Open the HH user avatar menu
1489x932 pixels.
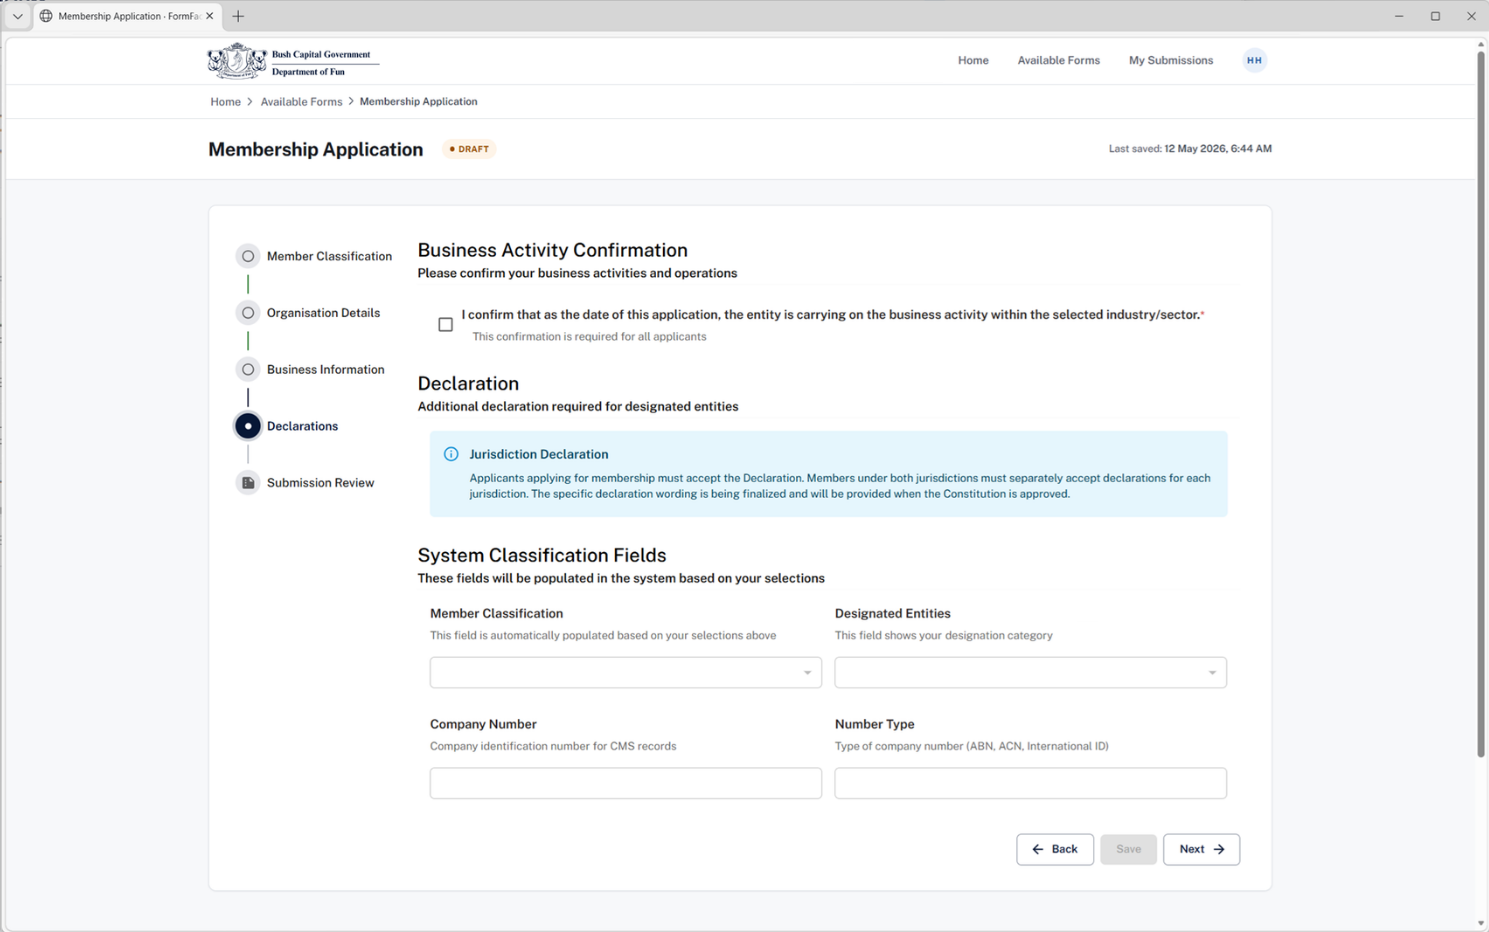coord(1254,60)
